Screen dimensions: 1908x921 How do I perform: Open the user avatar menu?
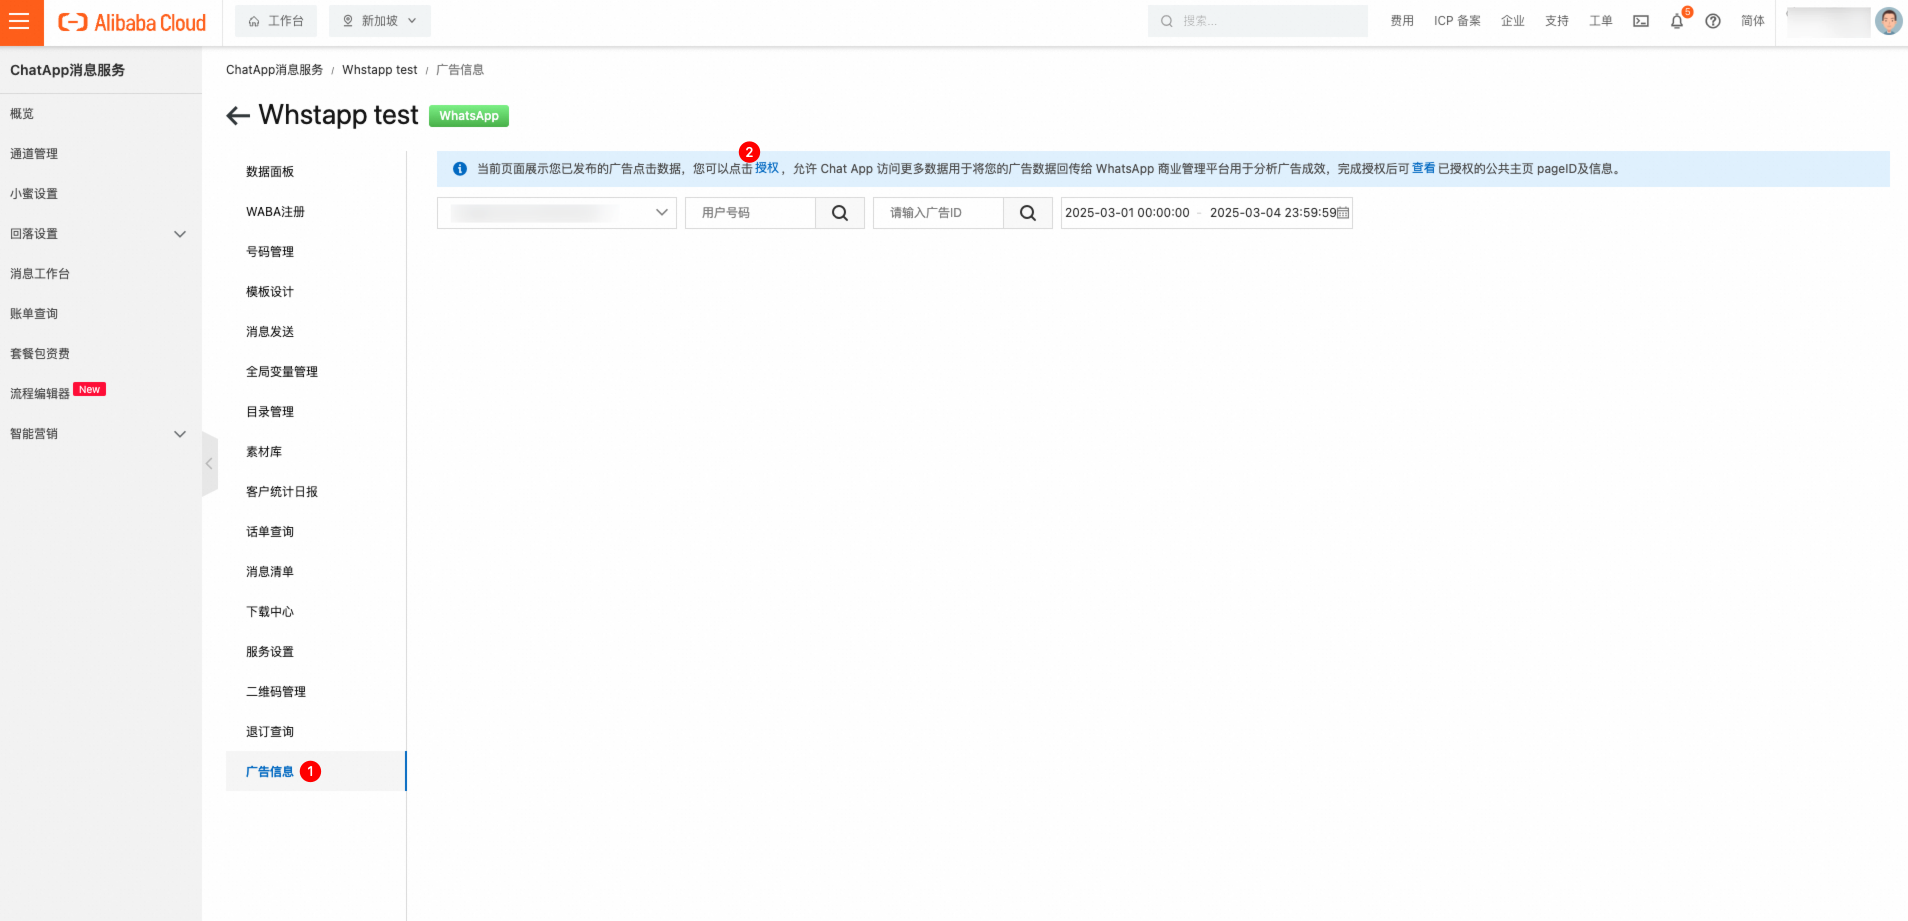pyautogui.click(x=1889, y=21)
